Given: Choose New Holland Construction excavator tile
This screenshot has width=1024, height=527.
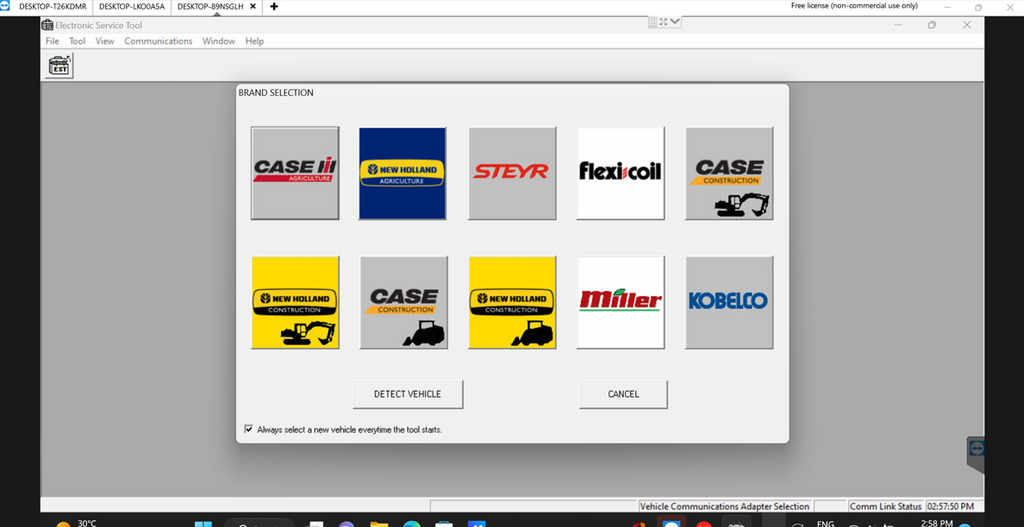Looking at the screenshot, I should pos(295,302).
